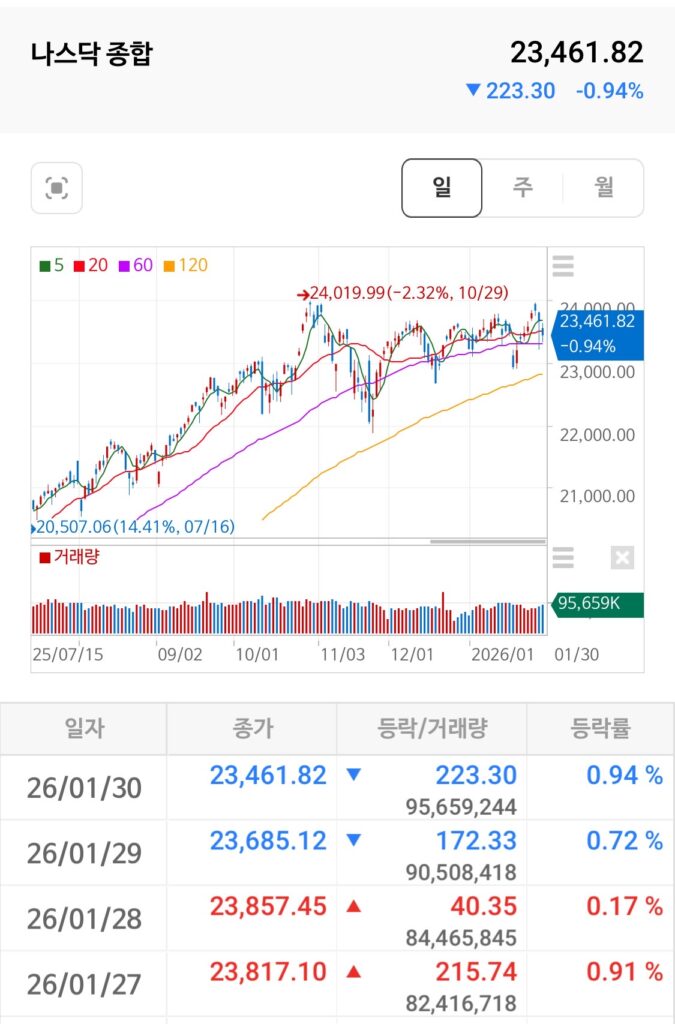Tap the 등락률 column header
This screenshot has width=675, height=1024.
click(x=600, y=727)
